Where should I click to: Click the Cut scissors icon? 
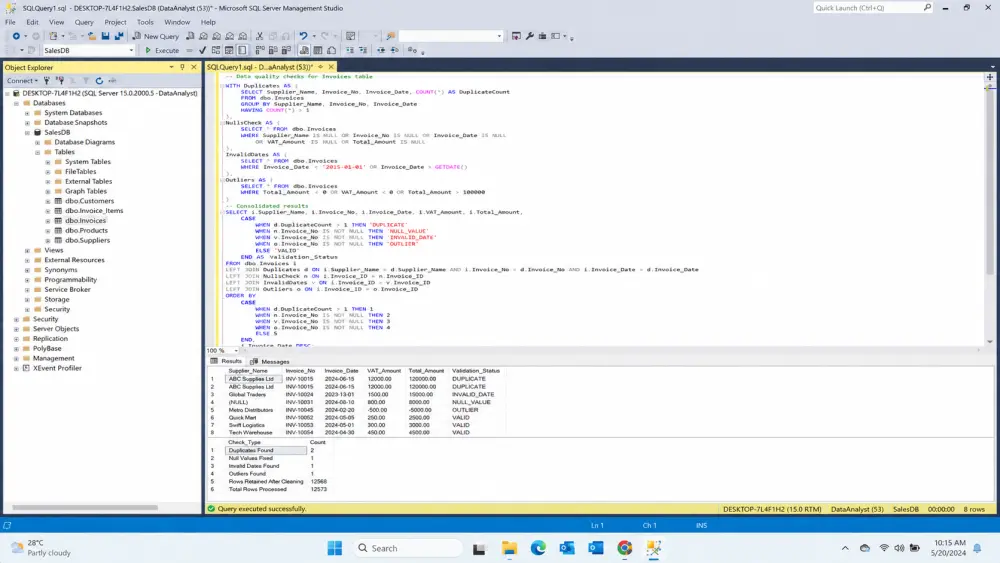pyautogui.click(x=259, y=36)
